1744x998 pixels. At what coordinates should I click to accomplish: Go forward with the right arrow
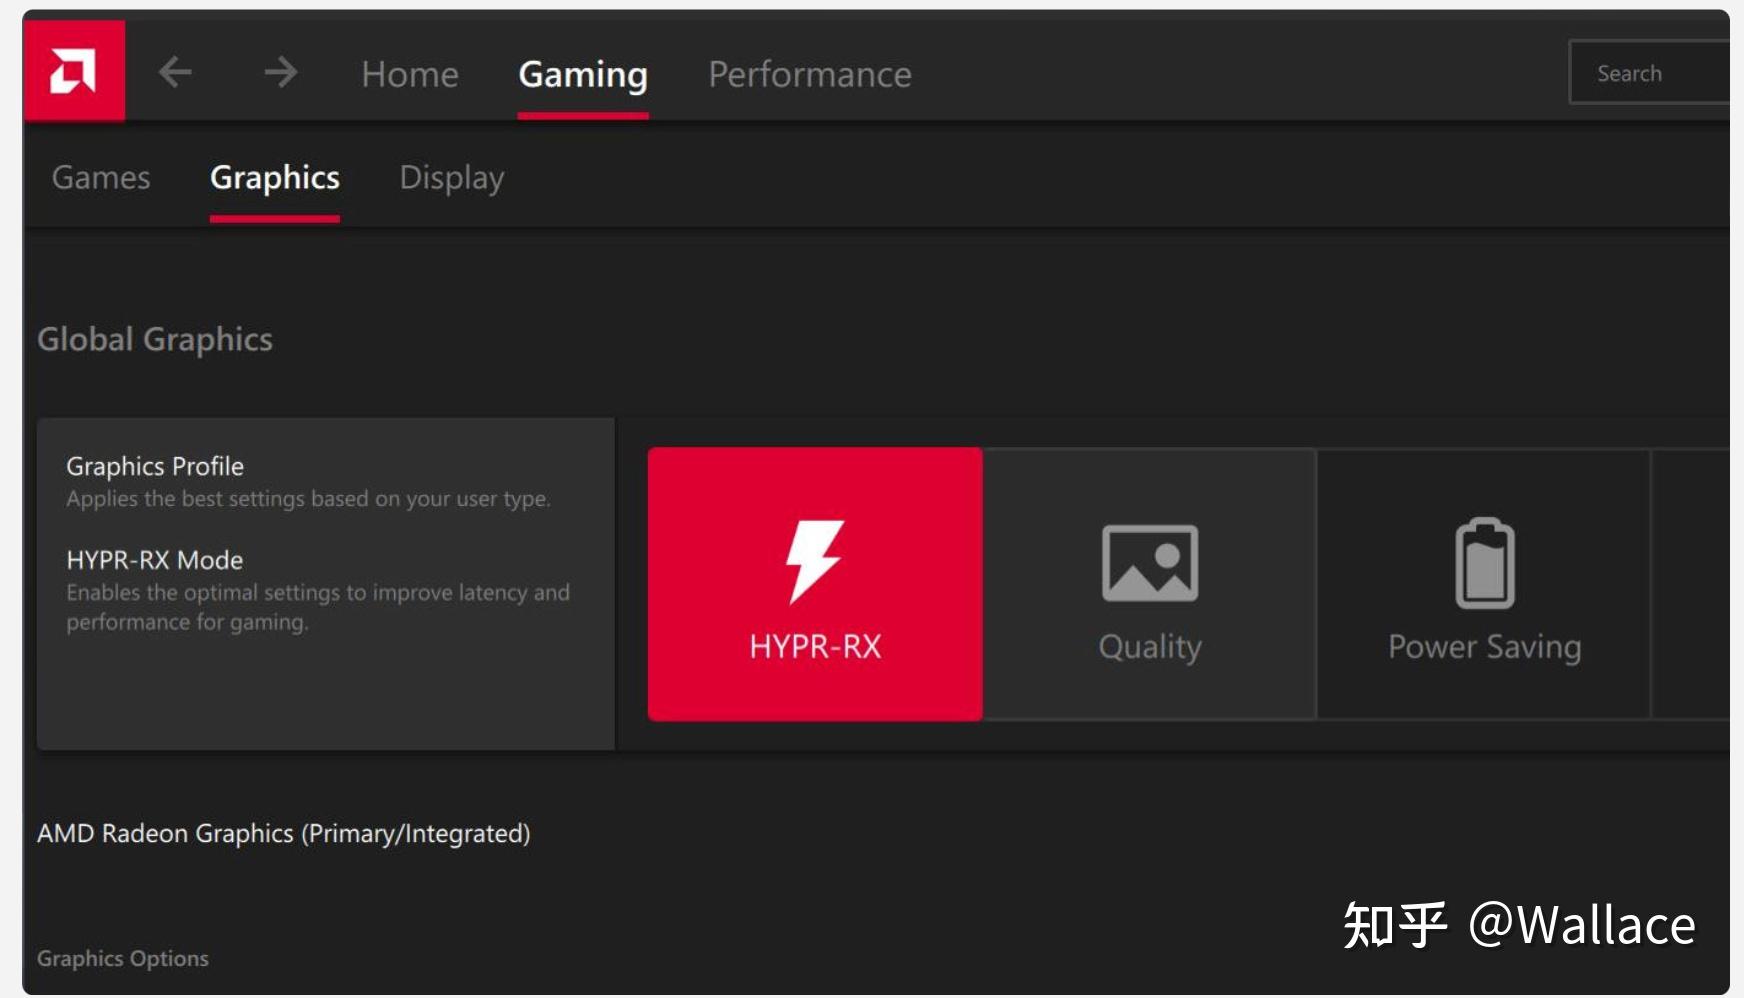click(281, 72)
